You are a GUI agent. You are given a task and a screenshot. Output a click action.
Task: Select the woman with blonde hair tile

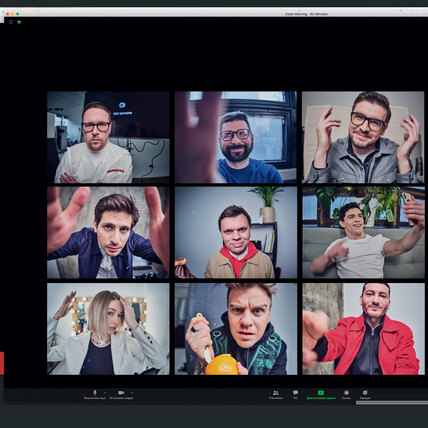point(108,329)
